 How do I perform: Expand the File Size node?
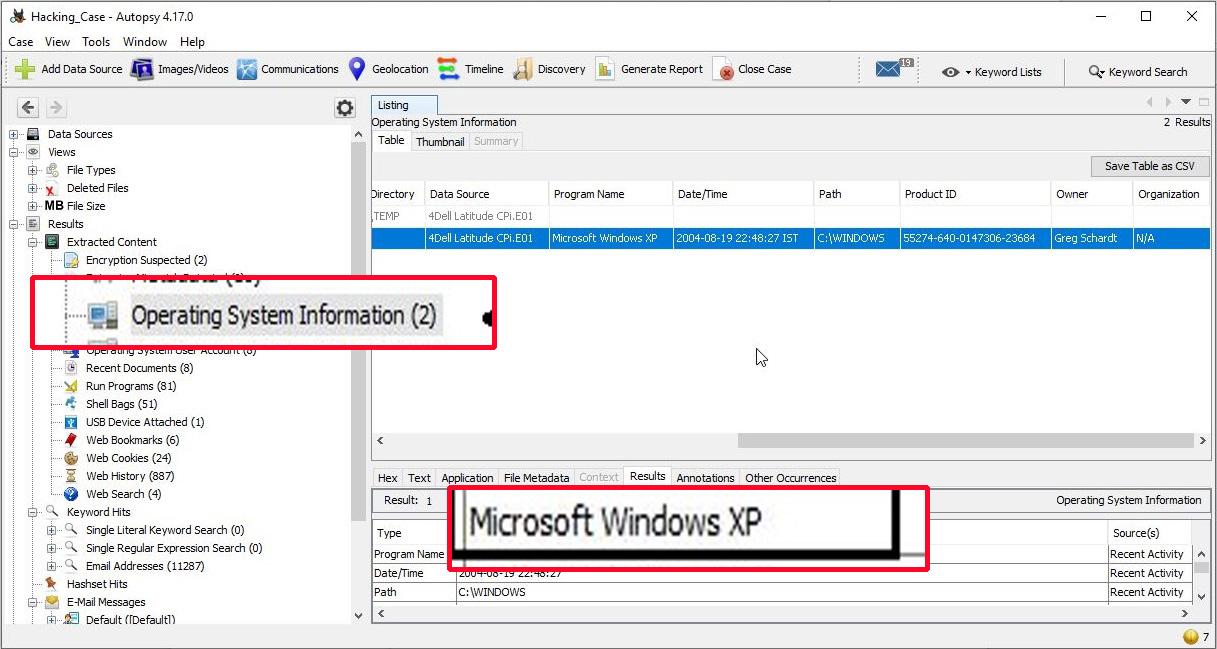tap(33, 206)
